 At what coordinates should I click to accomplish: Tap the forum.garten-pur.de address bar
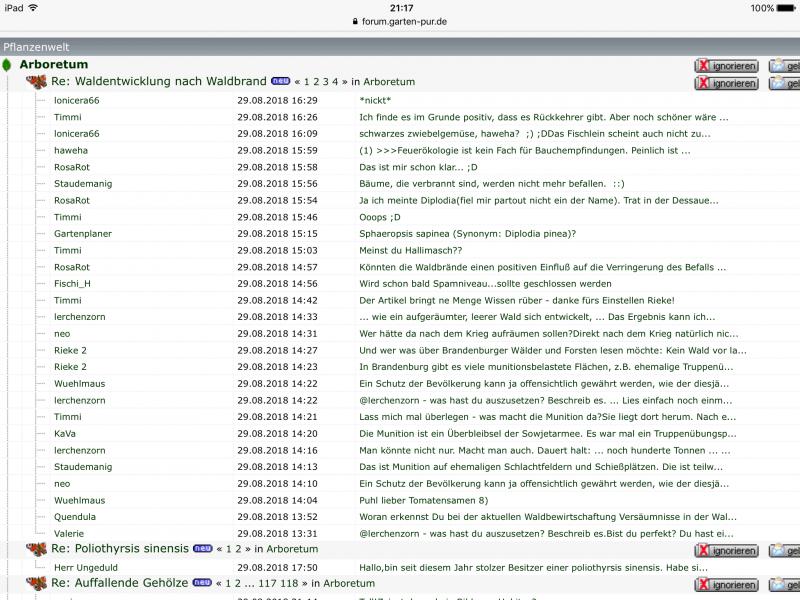coord(400,21)
